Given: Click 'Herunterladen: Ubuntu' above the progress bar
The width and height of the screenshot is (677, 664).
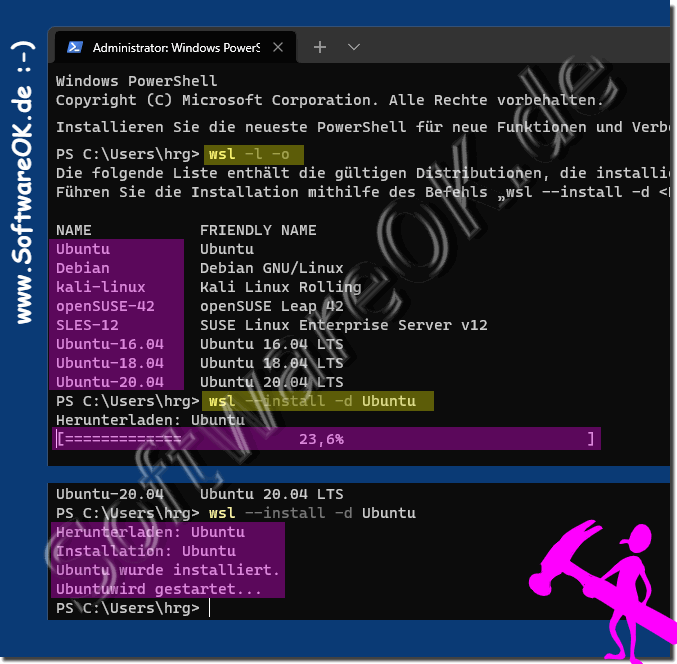Looking at the screenshot, I should pos(150,421).
